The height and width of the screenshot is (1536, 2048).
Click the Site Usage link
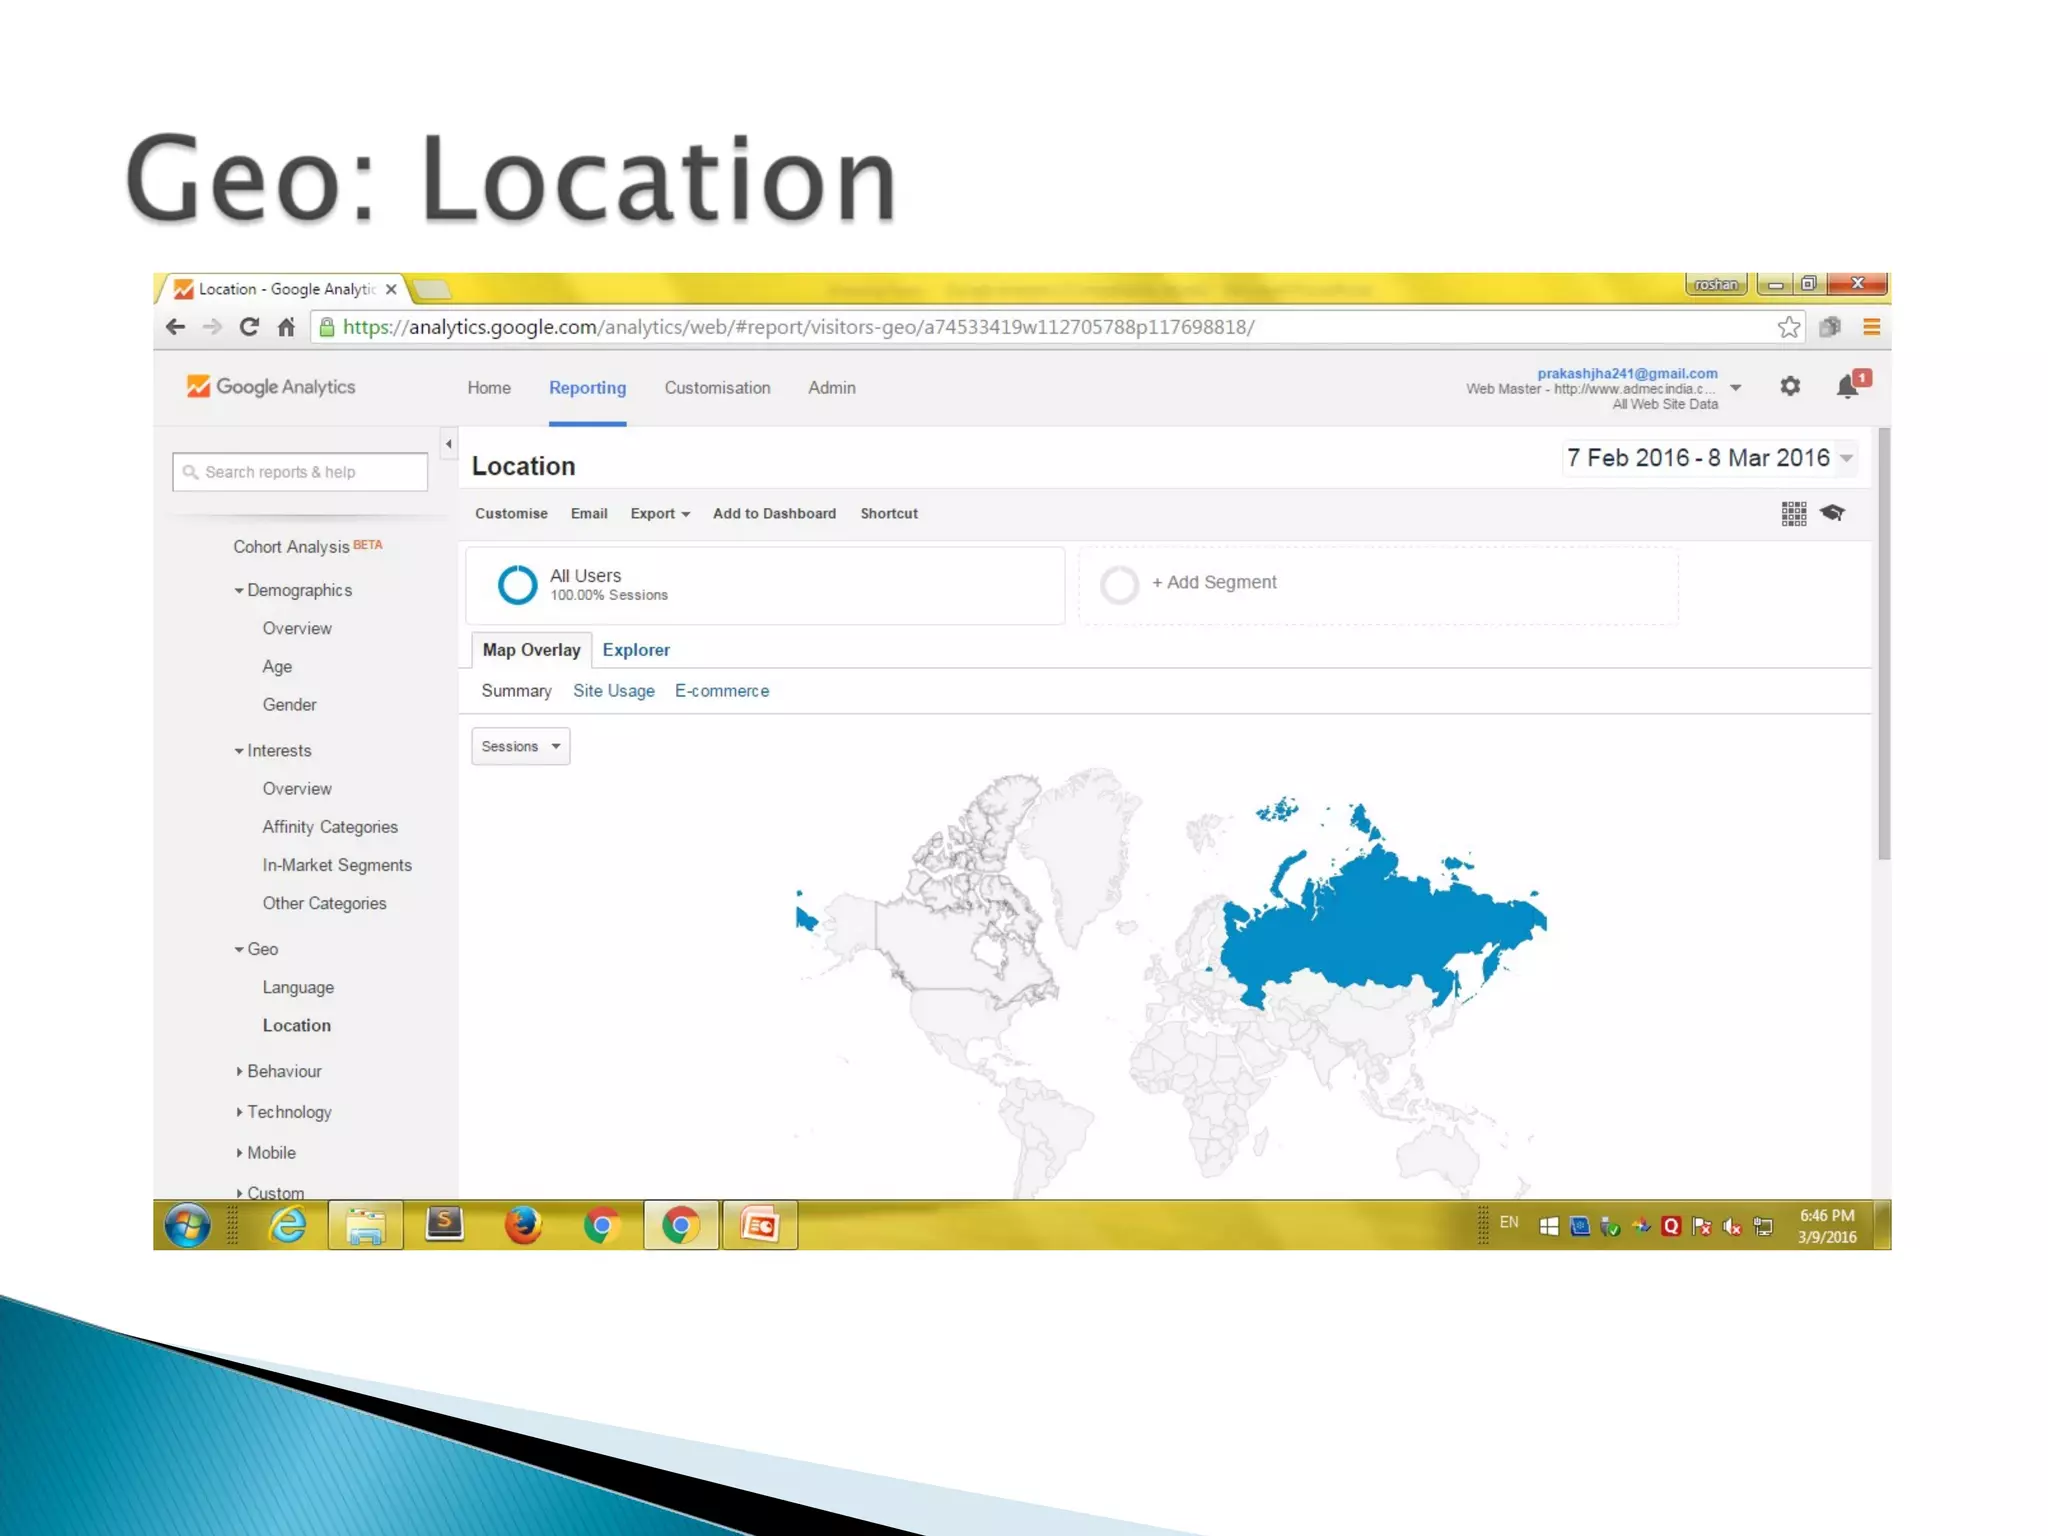(x=613, y=691)
